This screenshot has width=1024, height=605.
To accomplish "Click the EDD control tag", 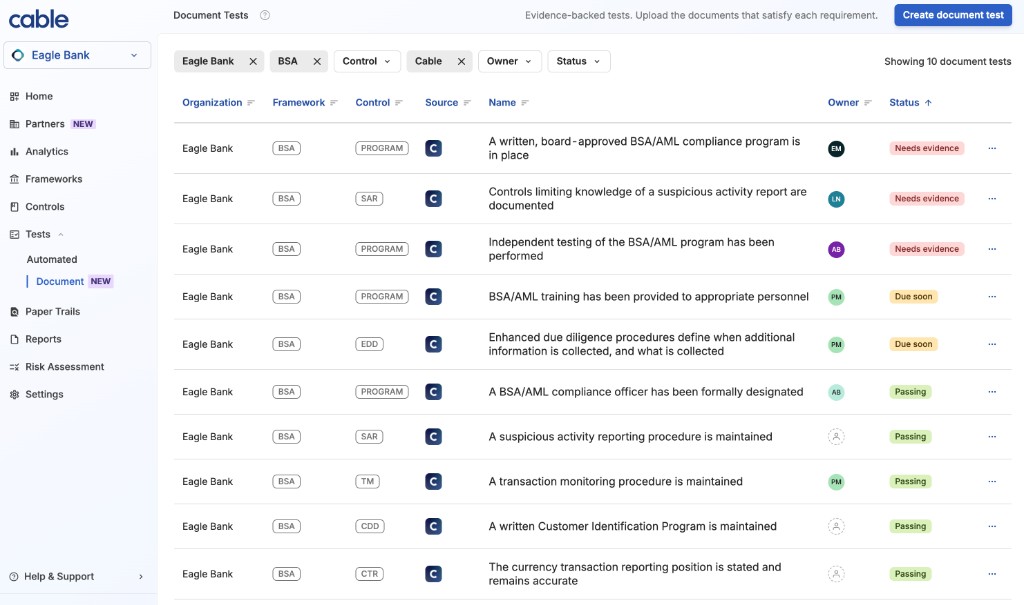I will click(x=370, y=344).
